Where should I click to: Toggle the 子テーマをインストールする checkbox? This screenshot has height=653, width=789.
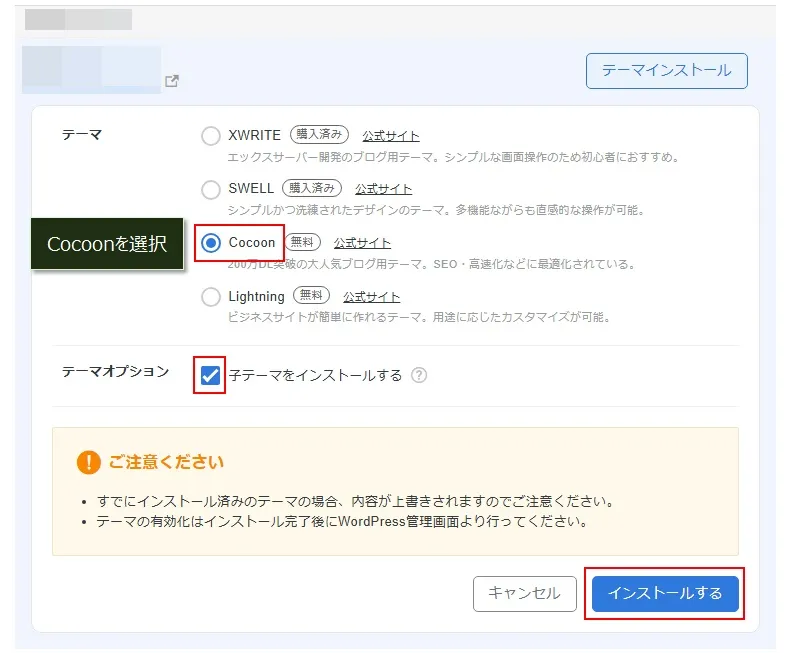(211, 376)
